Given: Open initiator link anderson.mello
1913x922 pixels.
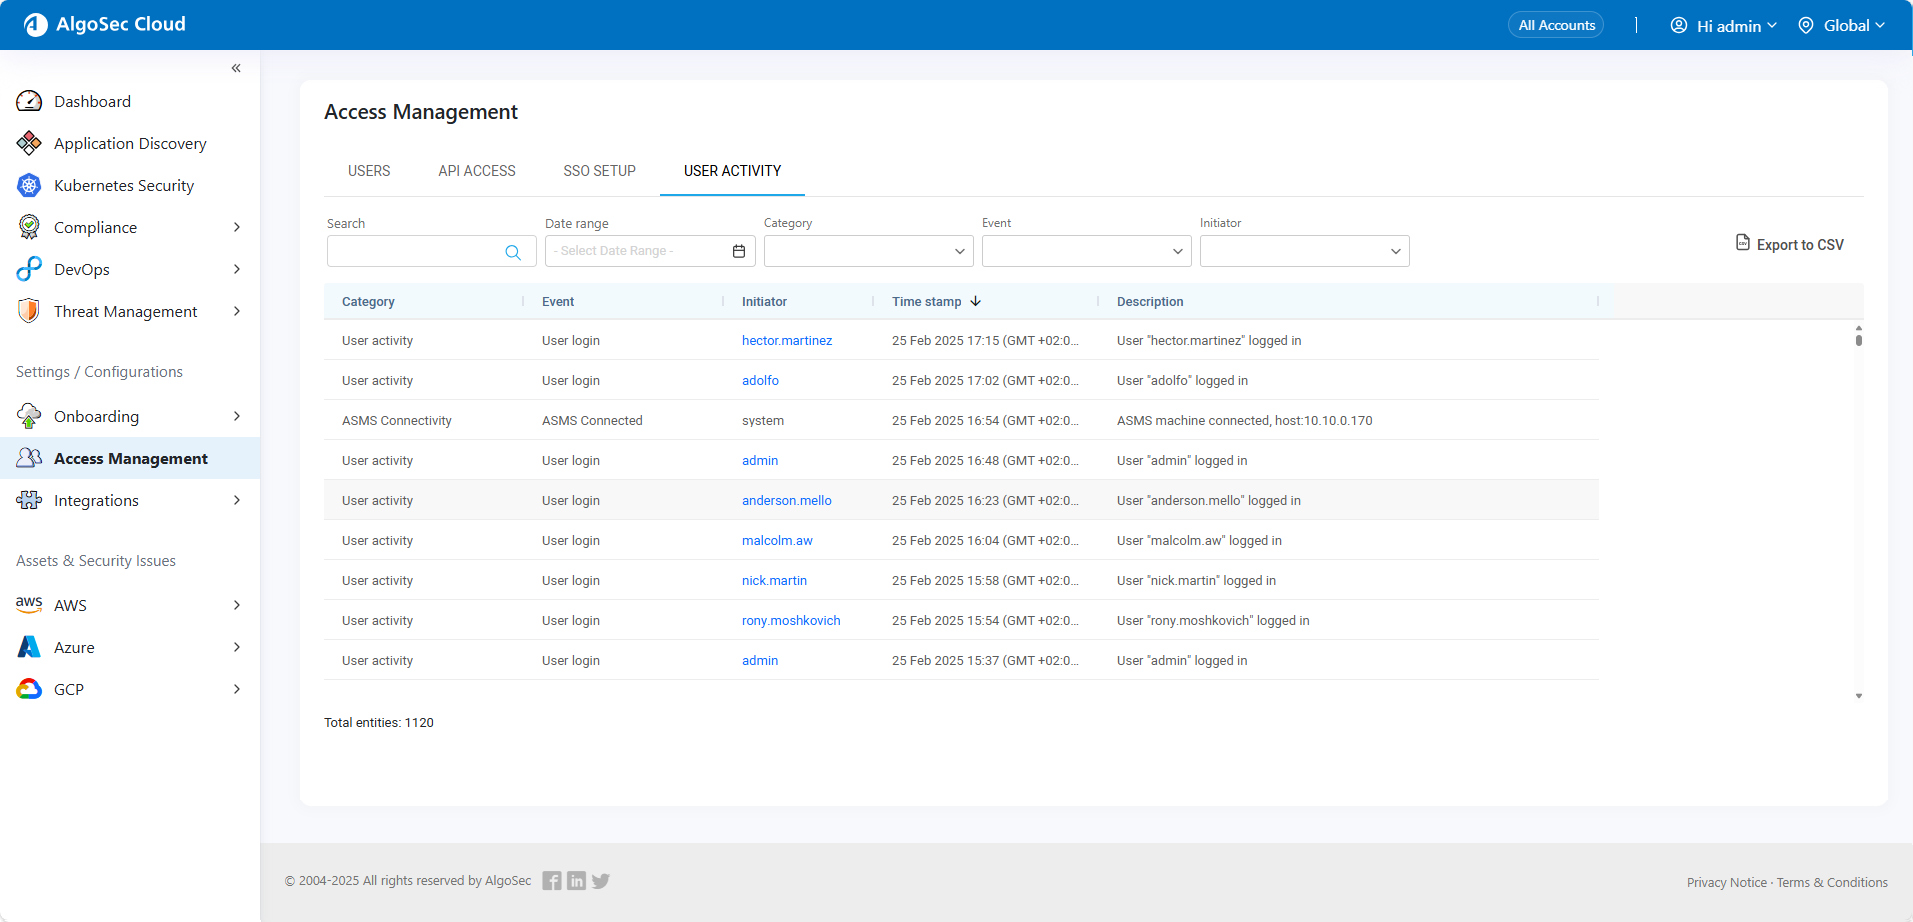Looking at the screenshot, I should [x=786, y=500].
